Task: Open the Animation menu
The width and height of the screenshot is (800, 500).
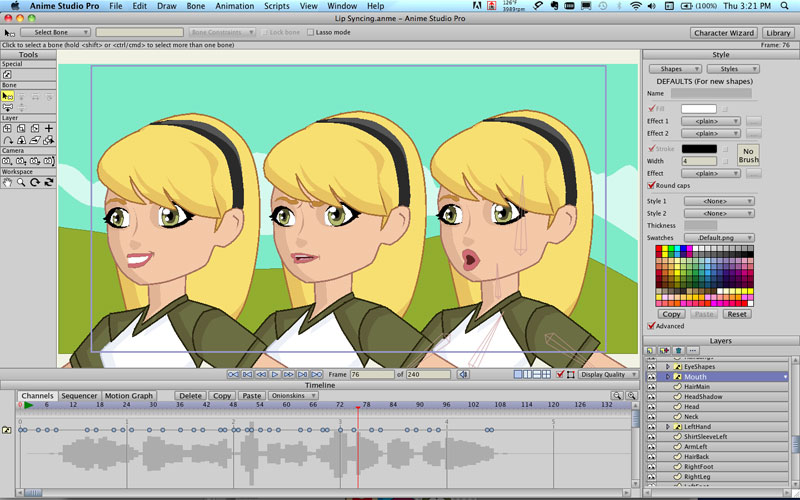Action: [235, 6]
